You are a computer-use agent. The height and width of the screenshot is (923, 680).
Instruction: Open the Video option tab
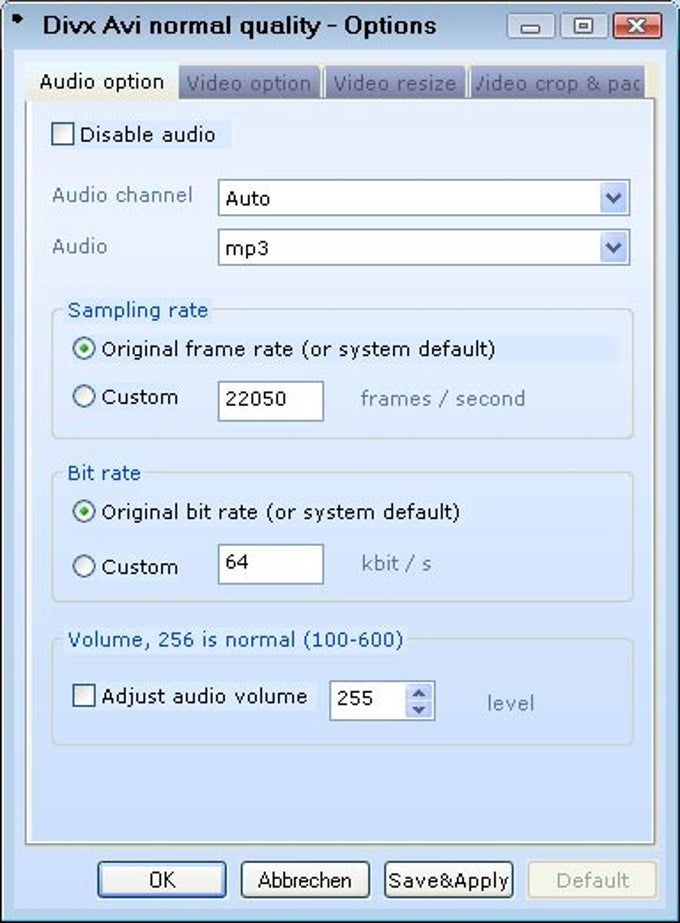[x=249, y=83]
